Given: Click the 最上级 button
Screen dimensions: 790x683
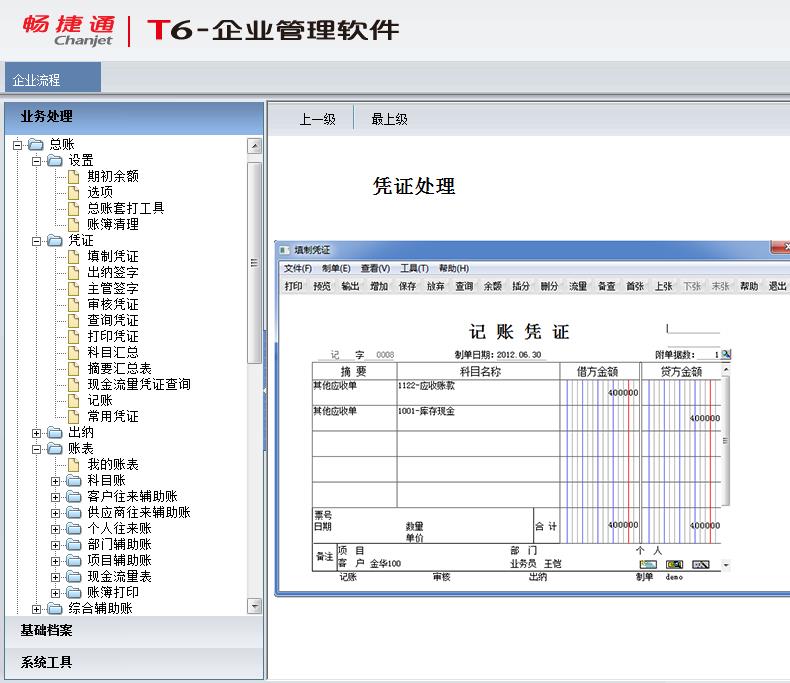Looking at the screenshot, I should tap(389, 119).
